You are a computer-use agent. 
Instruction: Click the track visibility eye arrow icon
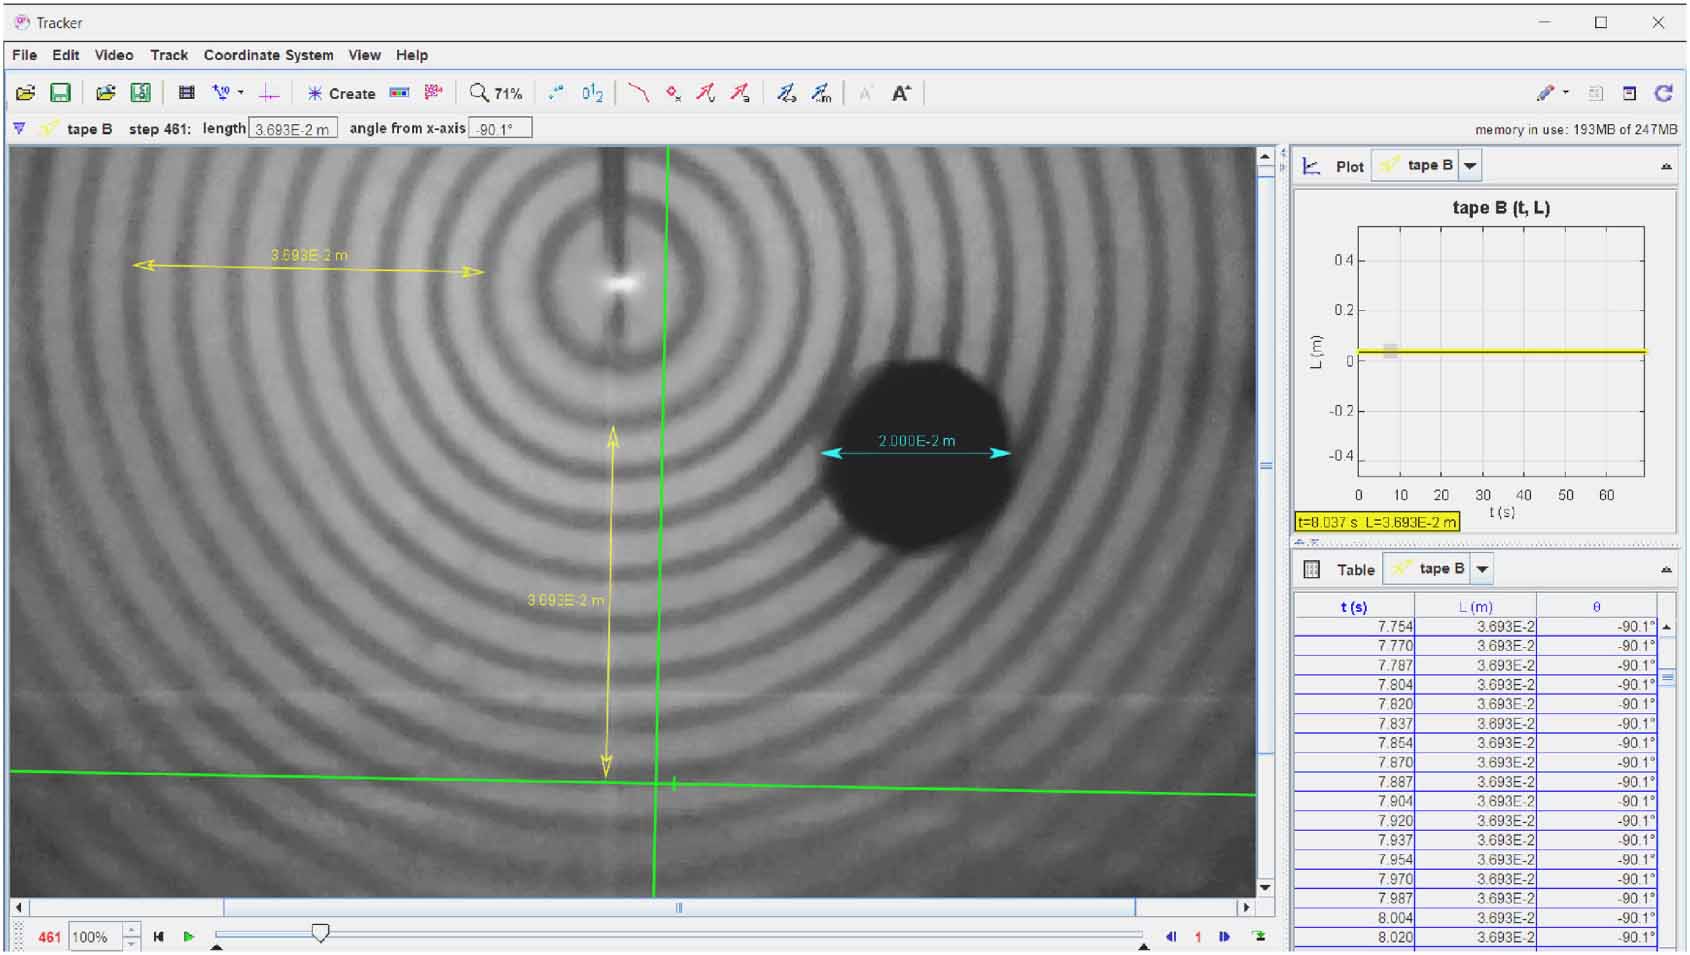point(18,128)
